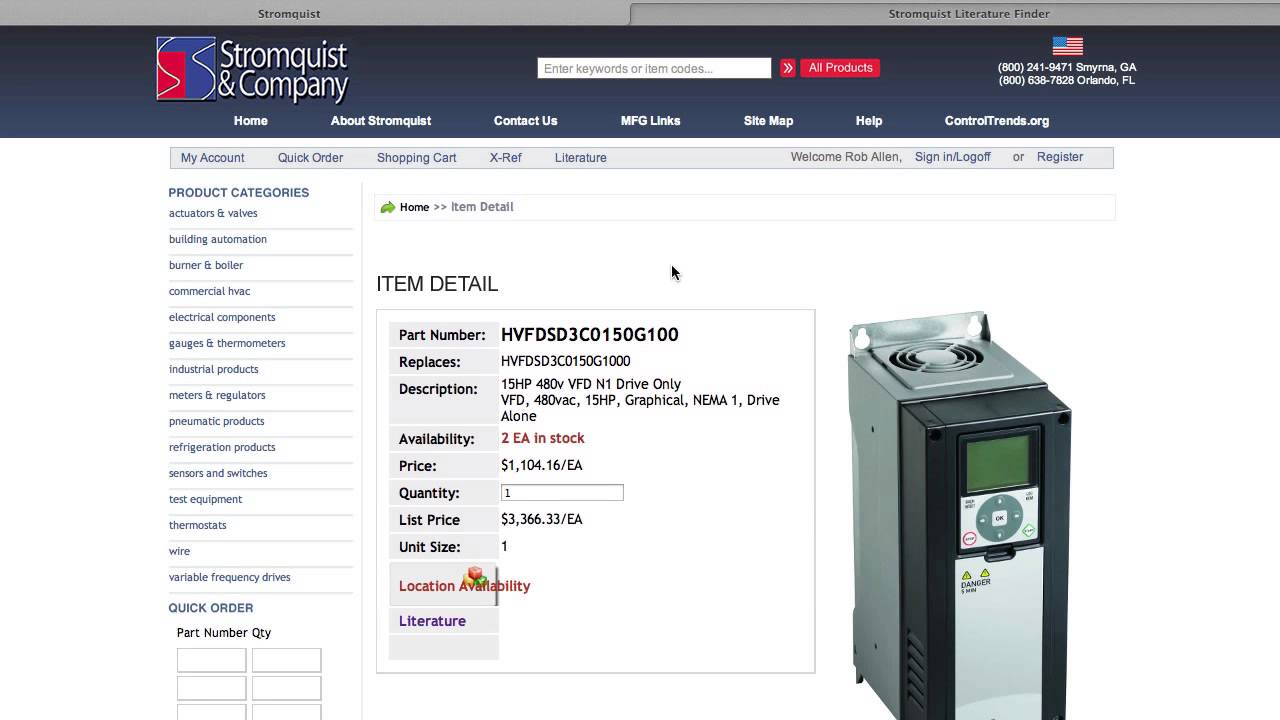Viewport: 1280px width, 720px height.
Task: Select electrical components category
Action: tap(222, 317)
